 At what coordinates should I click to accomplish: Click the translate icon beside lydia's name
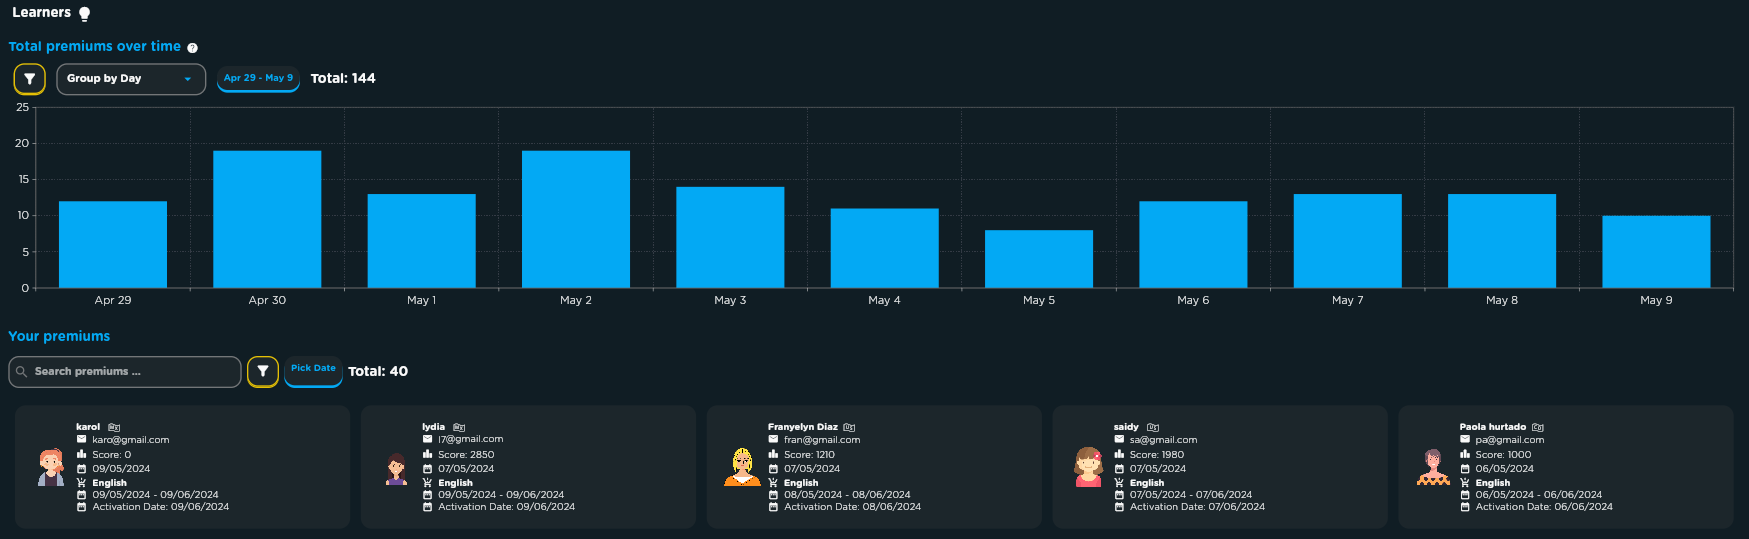[459, 427]
